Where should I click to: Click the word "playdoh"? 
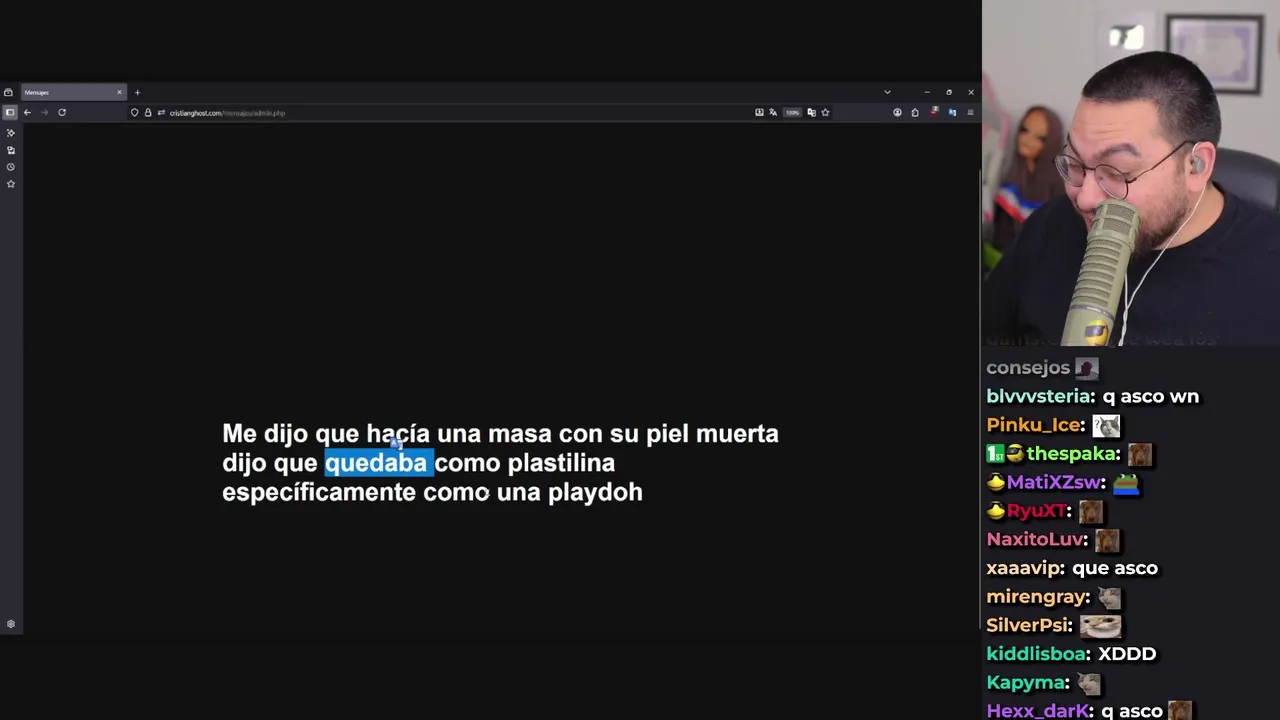pyautogui.click(x=595, y=492)
